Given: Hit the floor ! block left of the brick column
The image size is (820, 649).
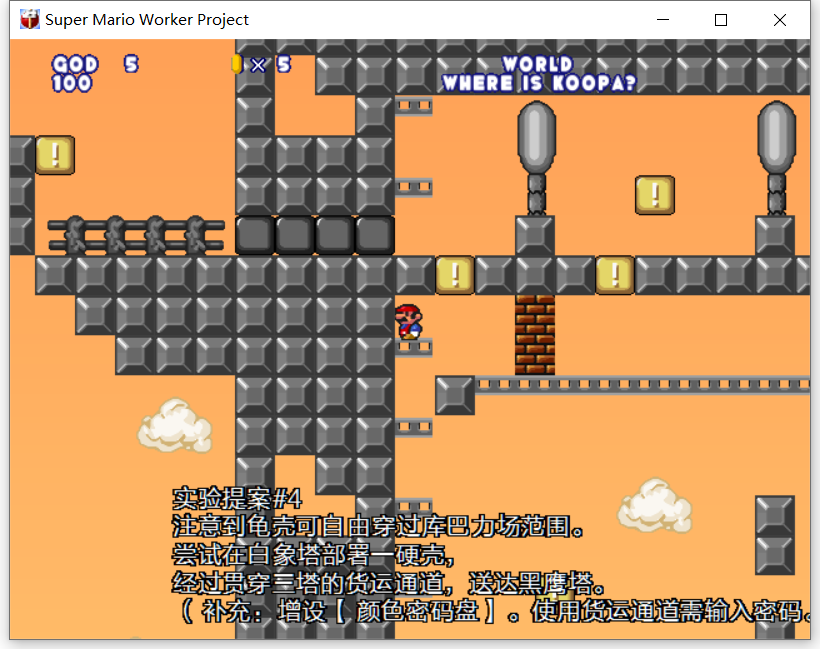Looking at the screenshot, I should 454,275.
